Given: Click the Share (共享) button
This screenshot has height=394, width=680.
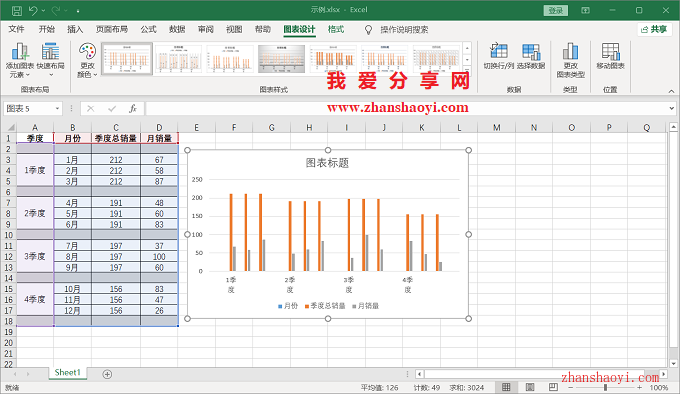Looking at the screenshot, I should 654,29.
